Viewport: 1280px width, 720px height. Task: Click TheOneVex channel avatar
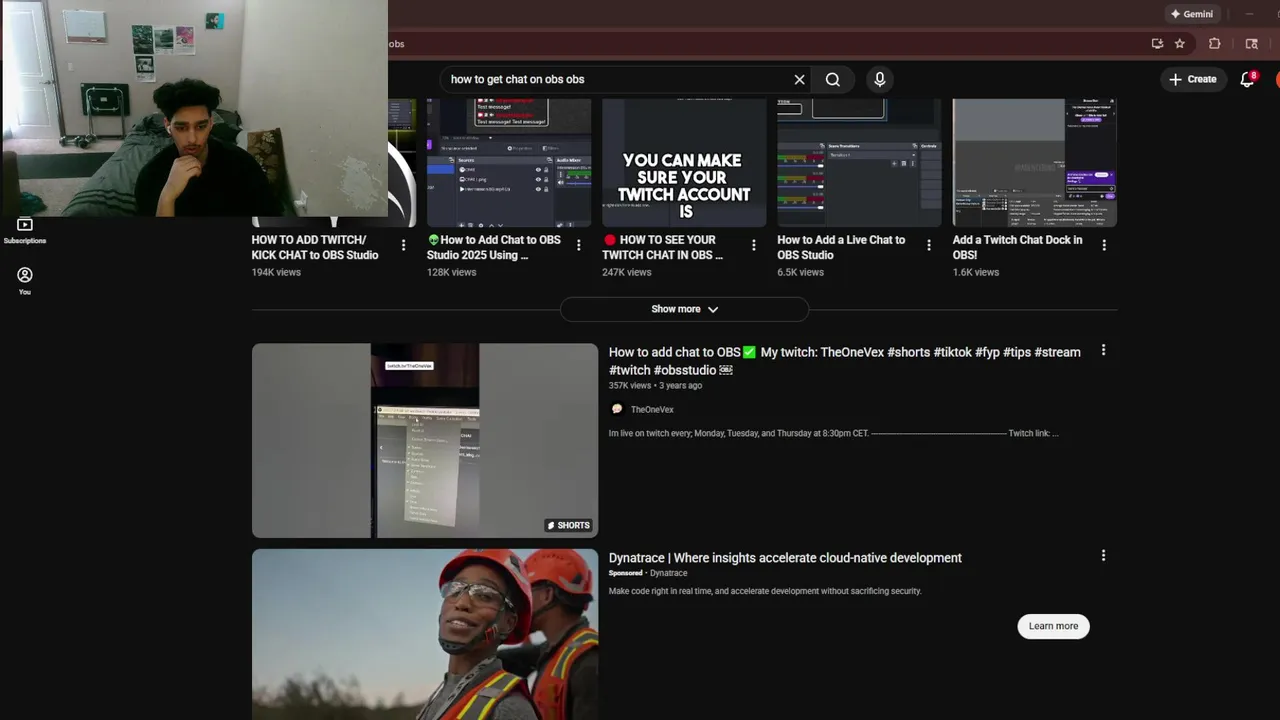617,409
